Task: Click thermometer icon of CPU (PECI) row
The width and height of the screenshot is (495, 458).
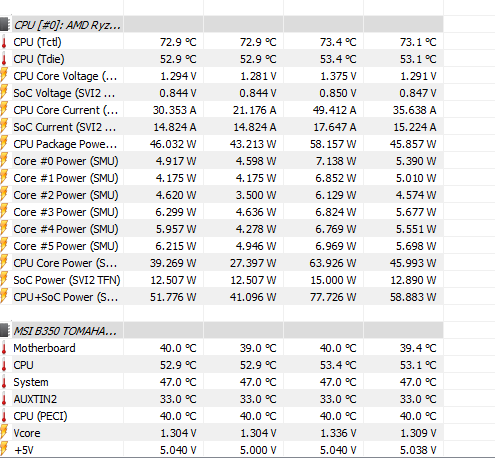Action: (x=4, y=416)
